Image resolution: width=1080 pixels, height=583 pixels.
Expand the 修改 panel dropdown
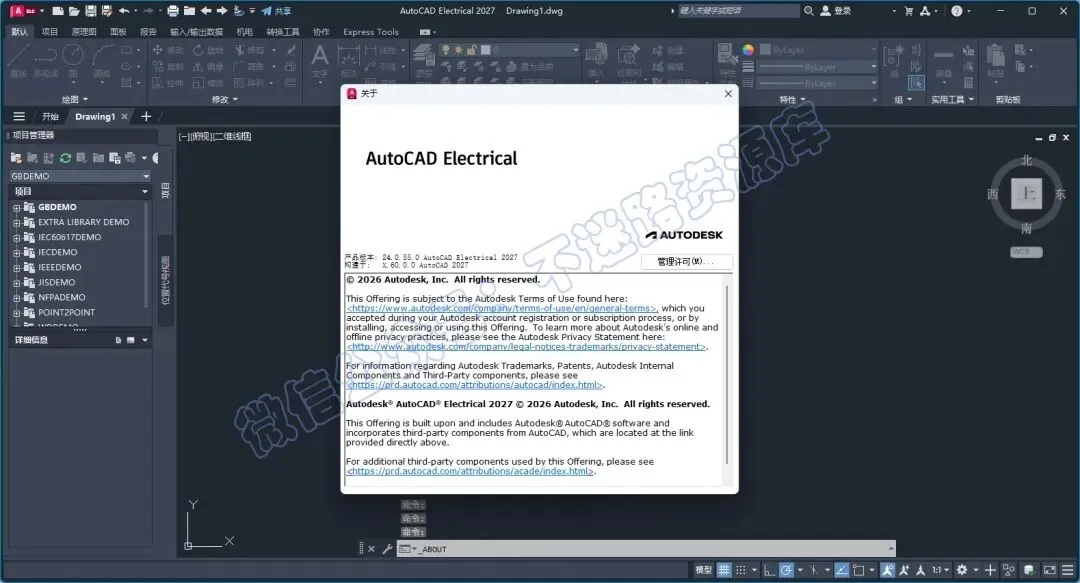click(x=225, y=100)
